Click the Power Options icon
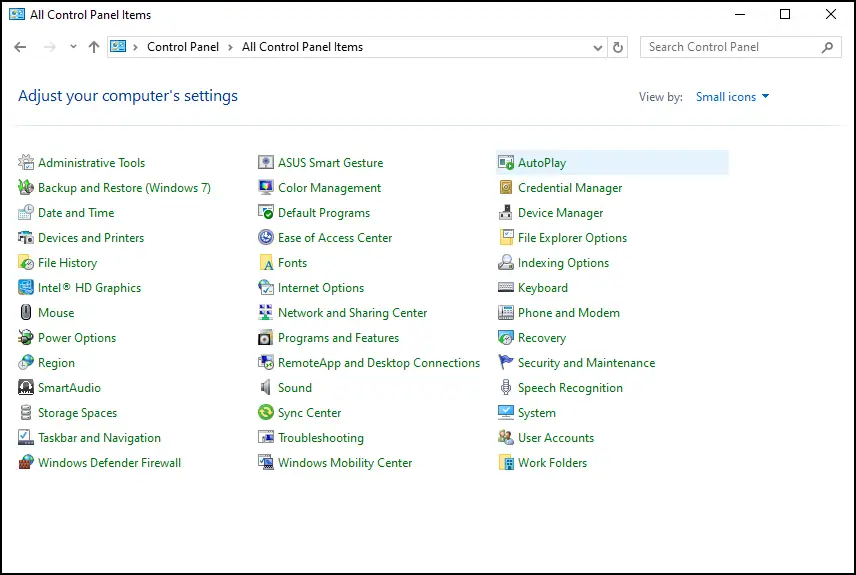 [x=26, y=337]
